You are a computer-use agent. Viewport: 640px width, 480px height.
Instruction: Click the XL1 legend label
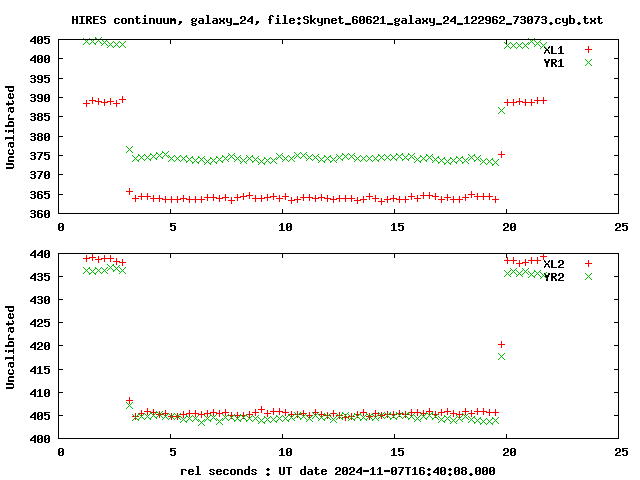click(553, 50)
